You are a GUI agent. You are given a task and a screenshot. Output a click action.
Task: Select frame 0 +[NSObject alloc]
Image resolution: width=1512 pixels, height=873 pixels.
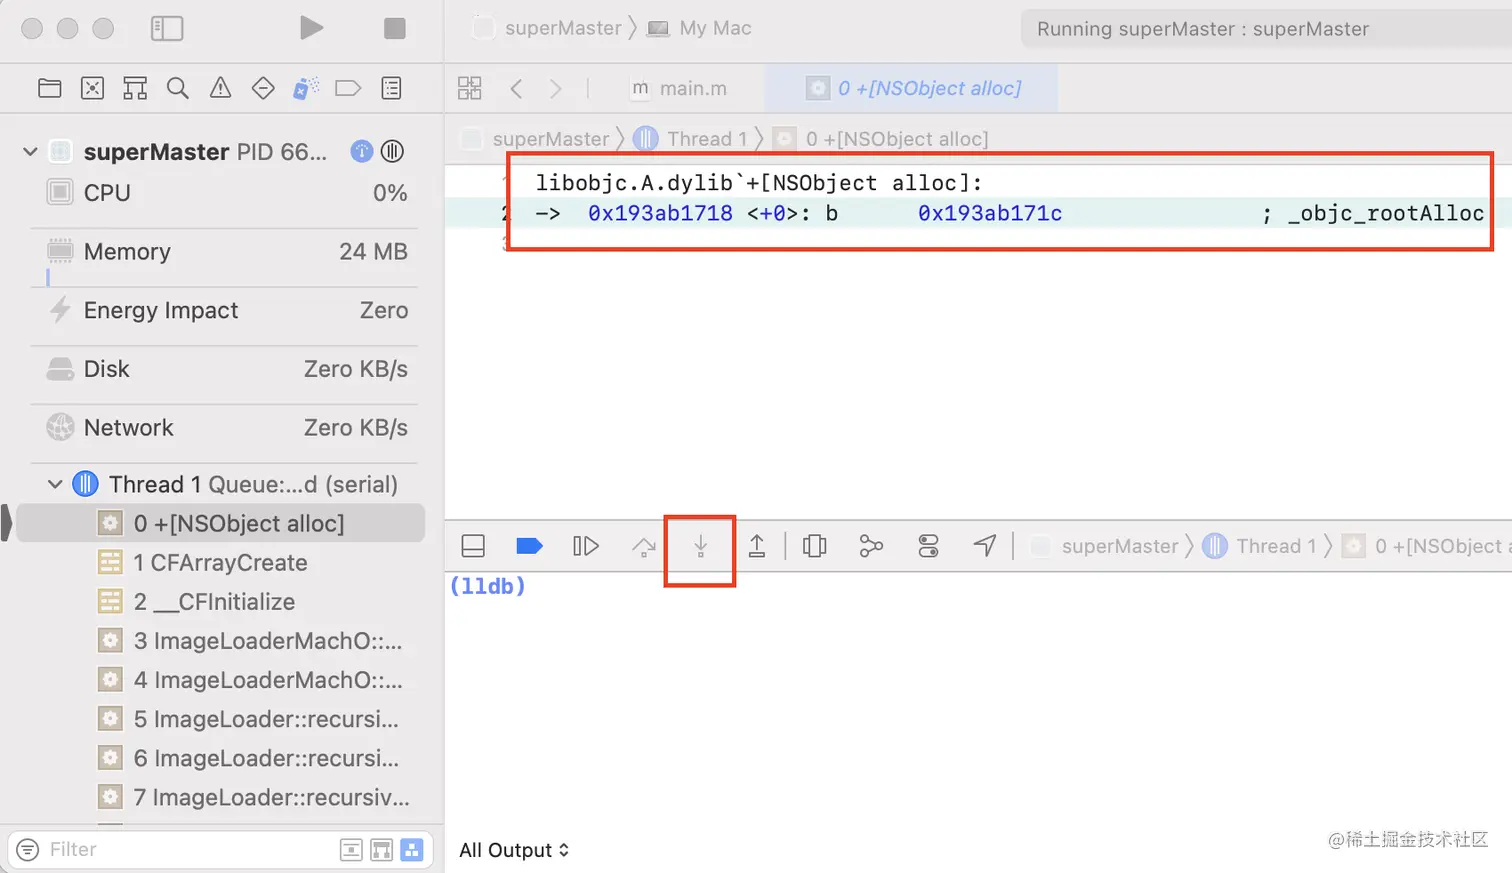coord(222,523)
